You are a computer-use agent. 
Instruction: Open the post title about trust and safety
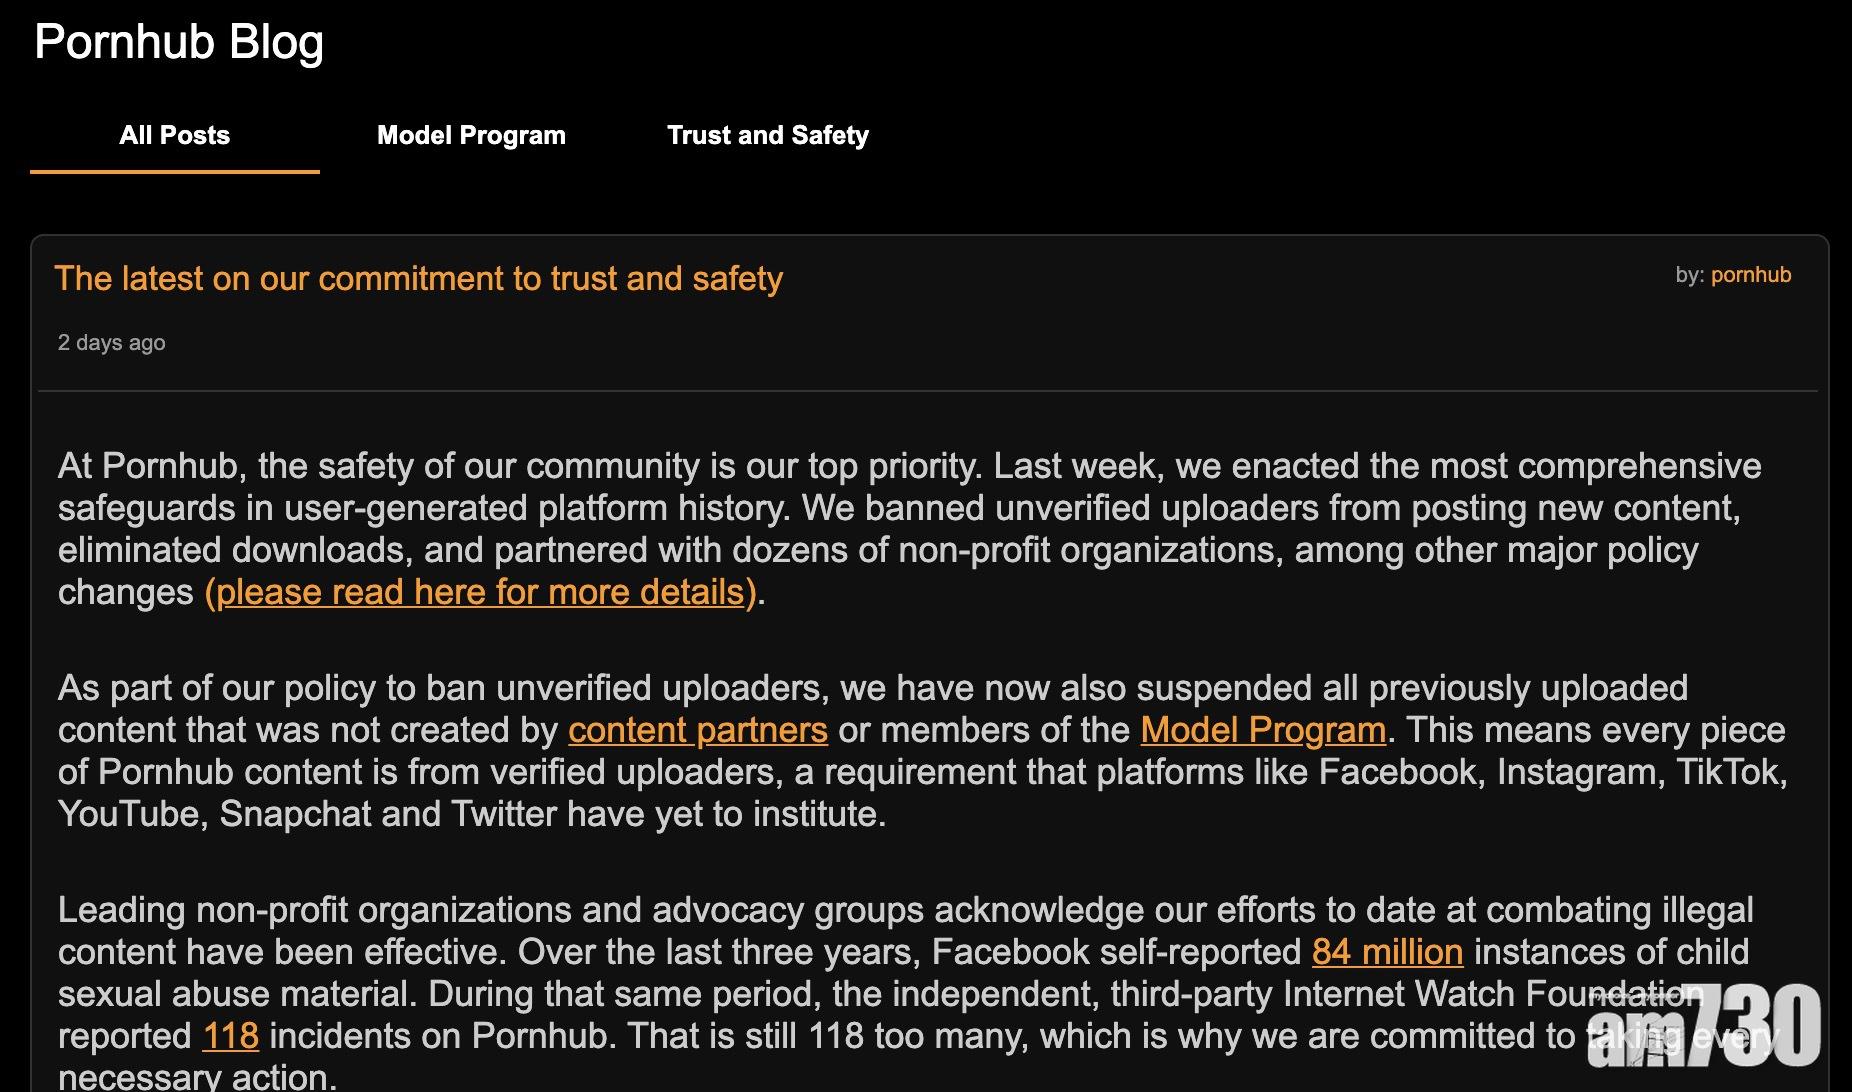coord(418,278)
